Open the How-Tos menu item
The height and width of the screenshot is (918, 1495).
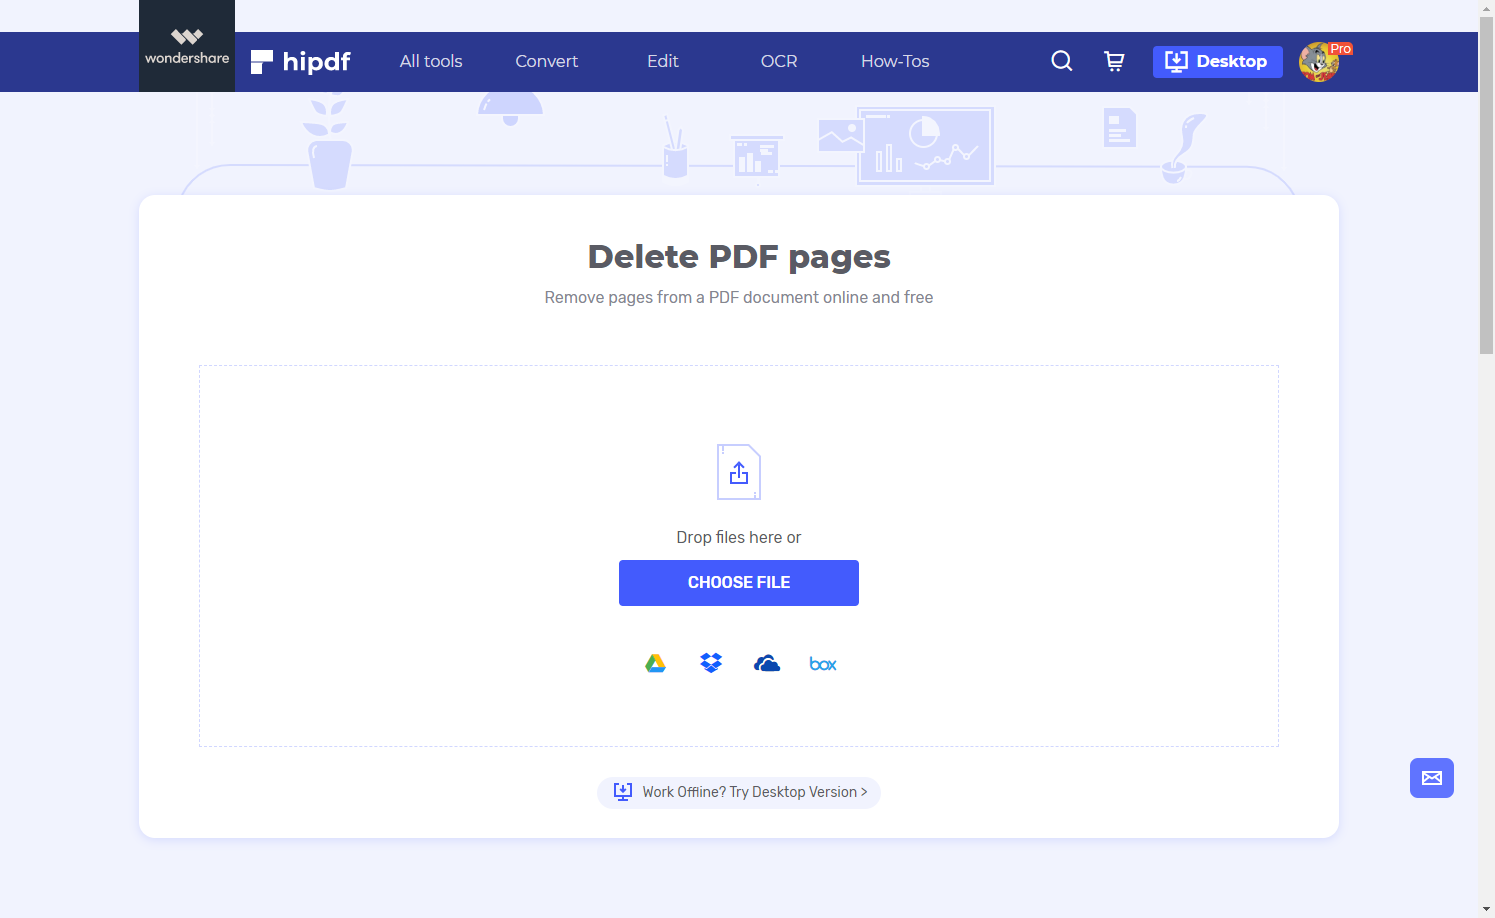click(895, 61)
